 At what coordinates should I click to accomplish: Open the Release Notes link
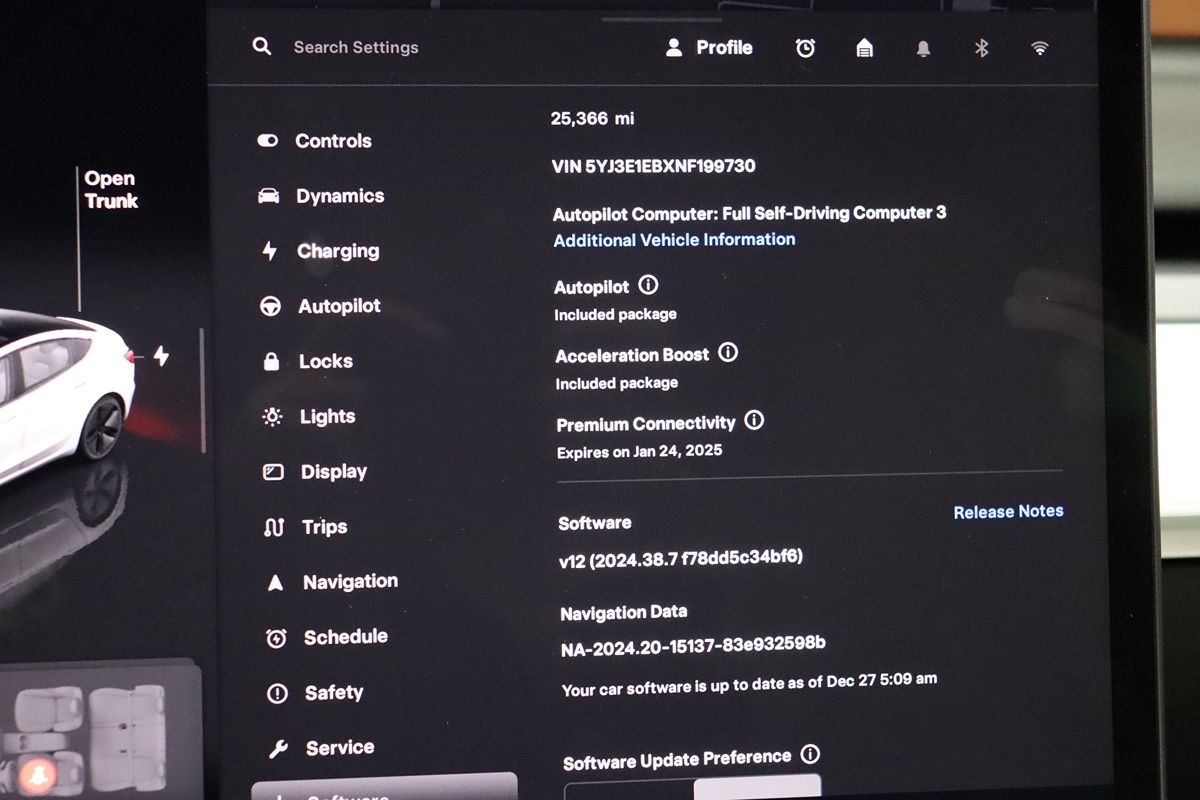1008,512
